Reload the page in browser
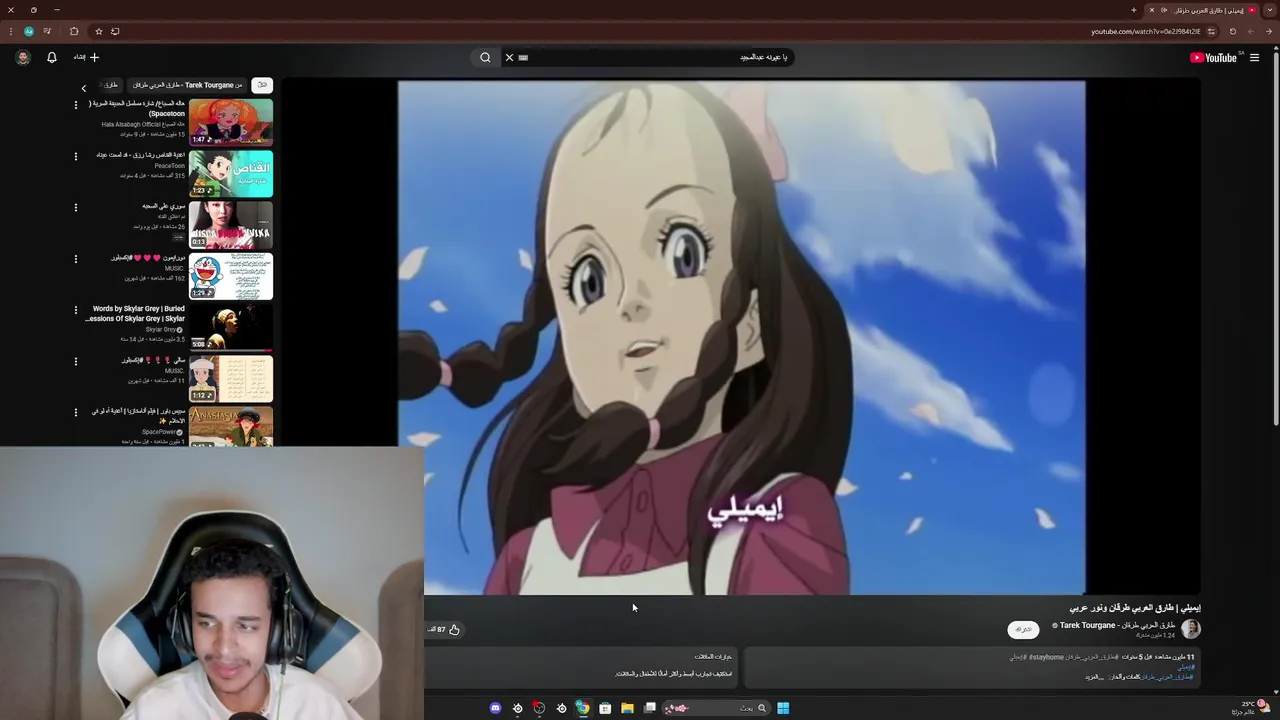The image size is (1280, 720). tap(1232, 31)
